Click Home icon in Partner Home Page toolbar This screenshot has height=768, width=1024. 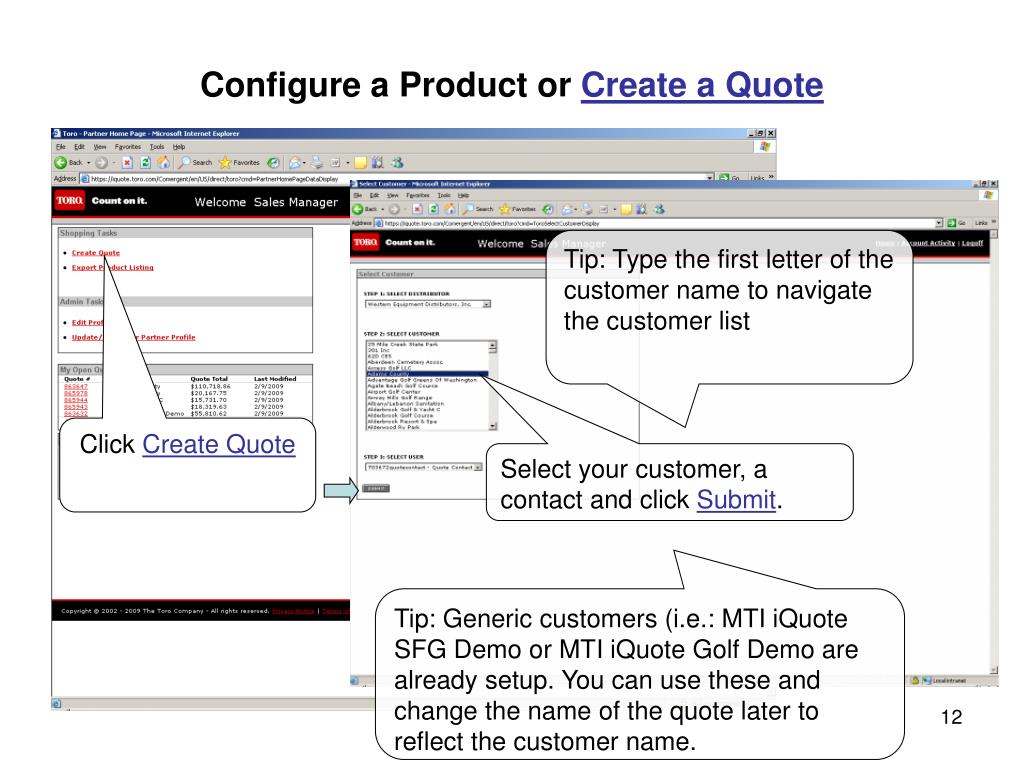tap(163, 163)
